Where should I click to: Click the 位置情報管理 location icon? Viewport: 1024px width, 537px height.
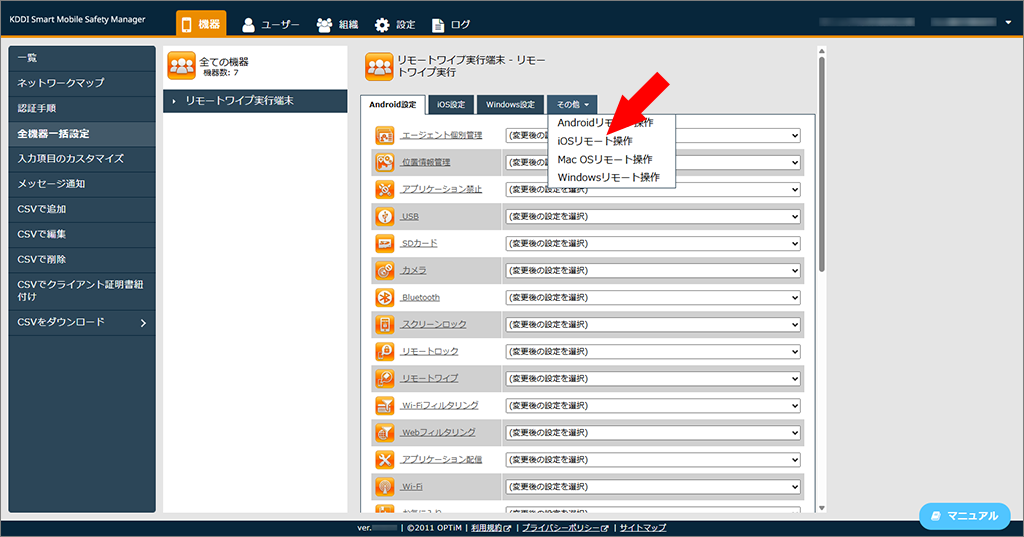[385, 162]
